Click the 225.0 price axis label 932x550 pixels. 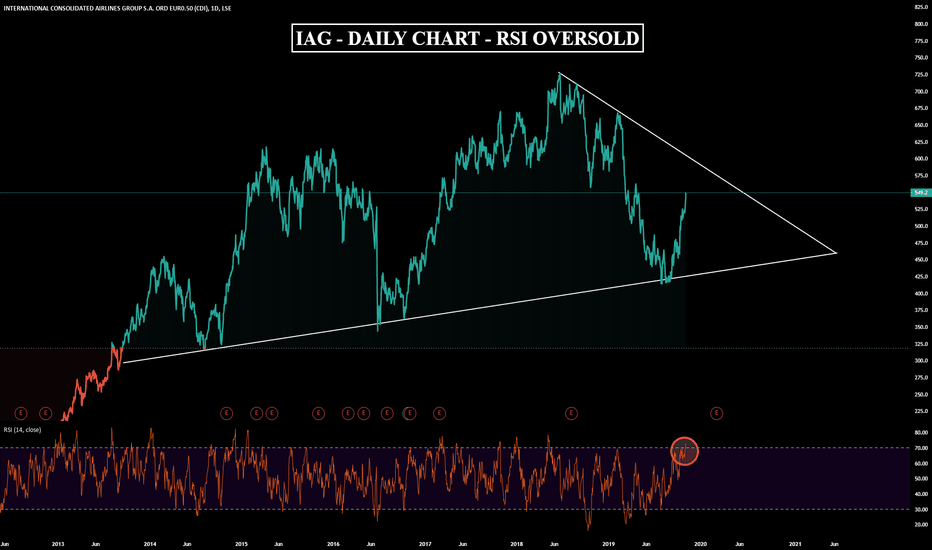tap(921, 411)
